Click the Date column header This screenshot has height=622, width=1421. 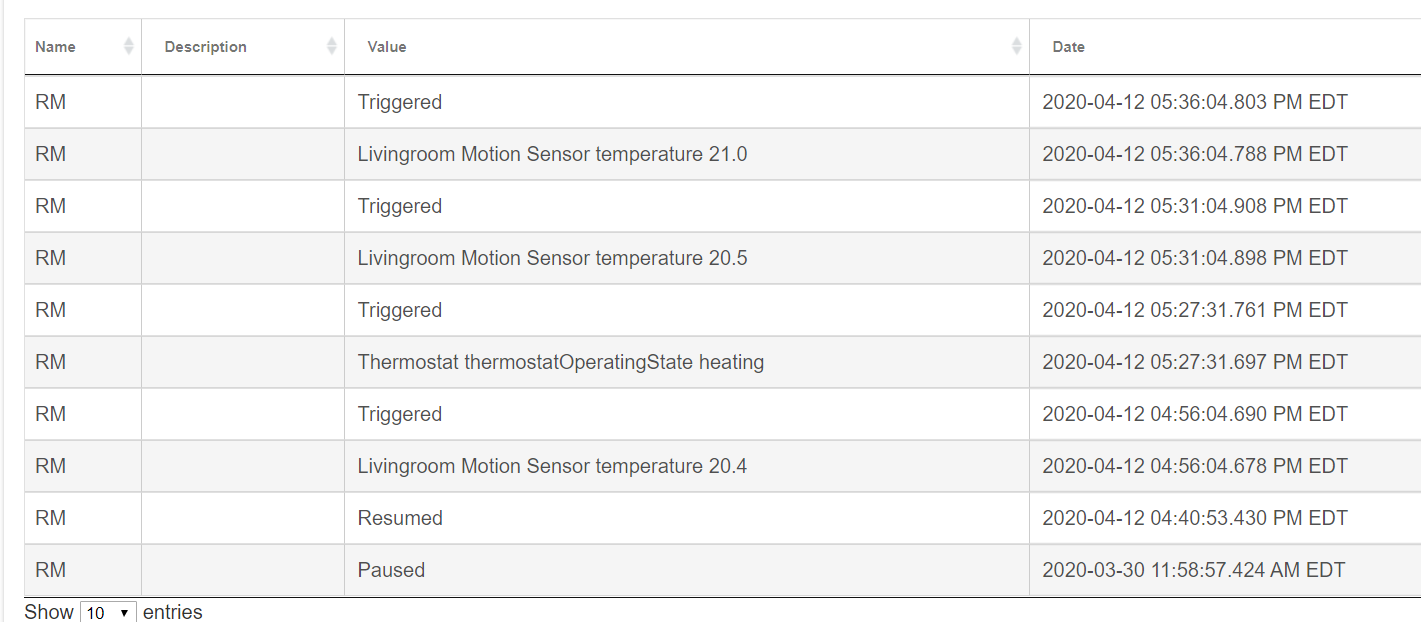(1225, 47)
